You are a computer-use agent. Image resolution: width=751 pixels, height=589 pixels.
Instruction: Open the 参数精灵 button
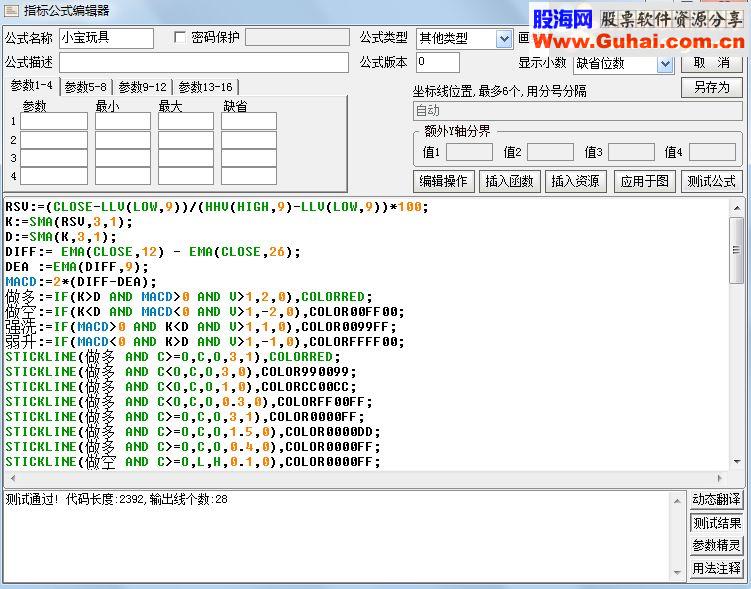tap(716, 545)
